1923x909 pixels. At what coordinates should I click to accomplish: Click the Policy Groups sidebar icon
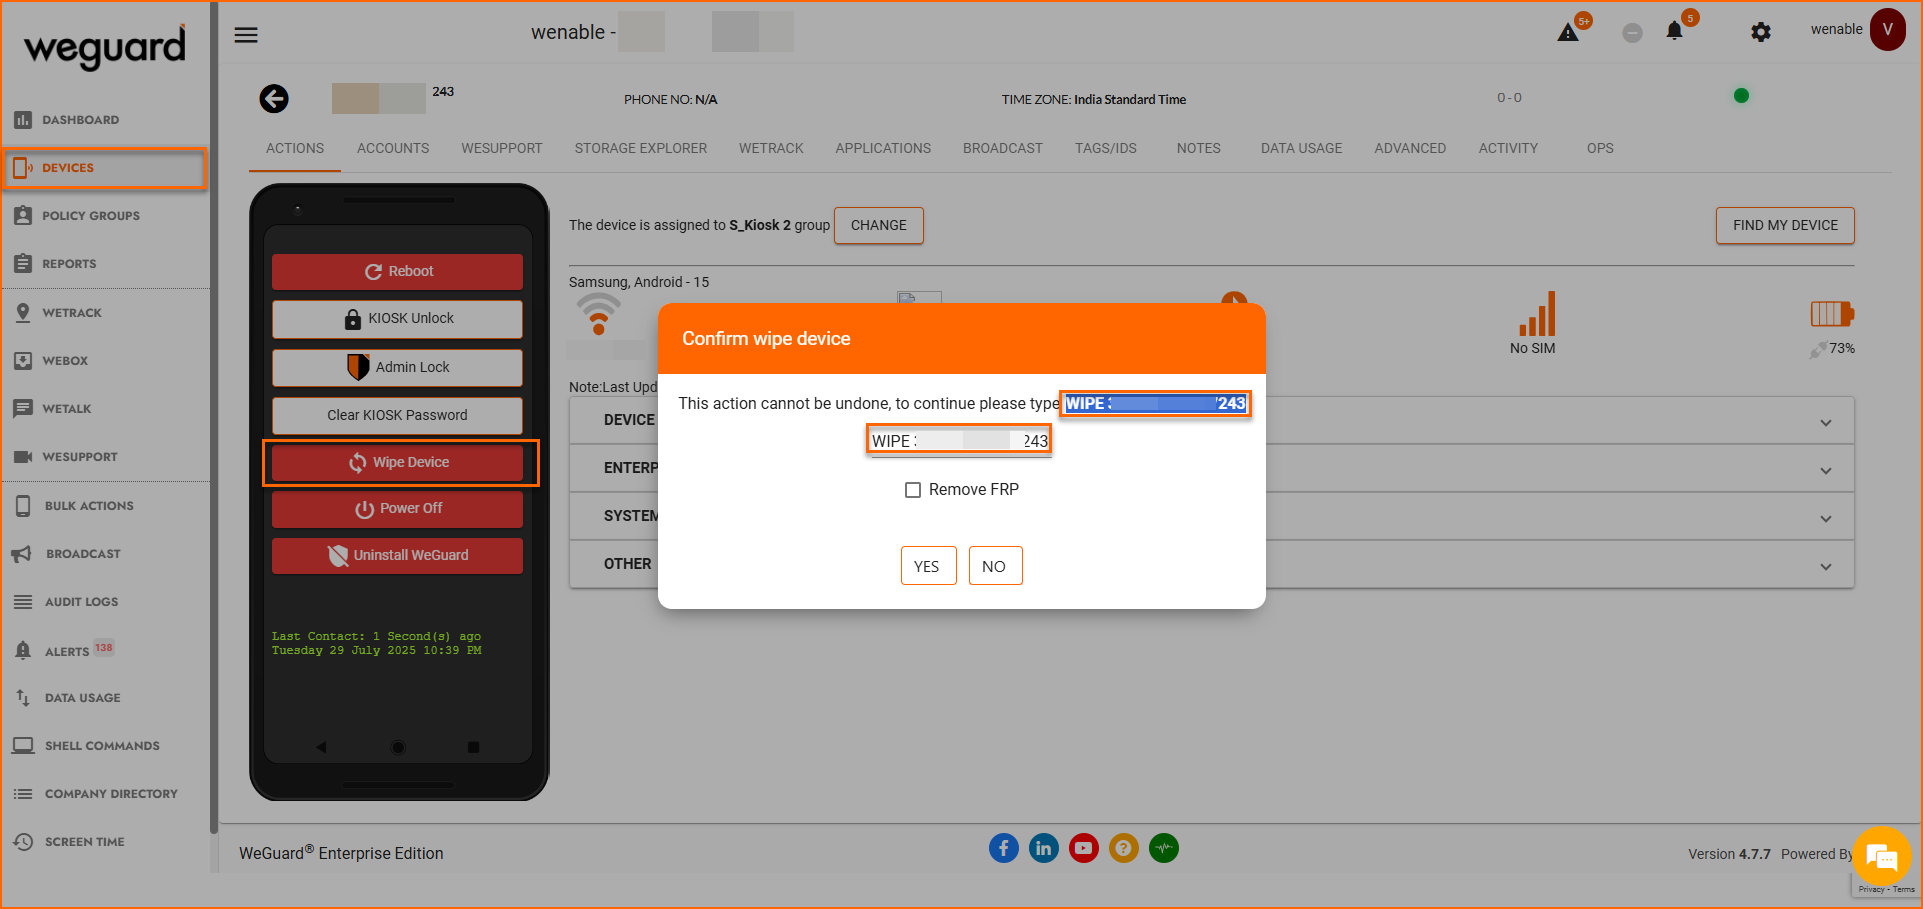tap(23, 216)
